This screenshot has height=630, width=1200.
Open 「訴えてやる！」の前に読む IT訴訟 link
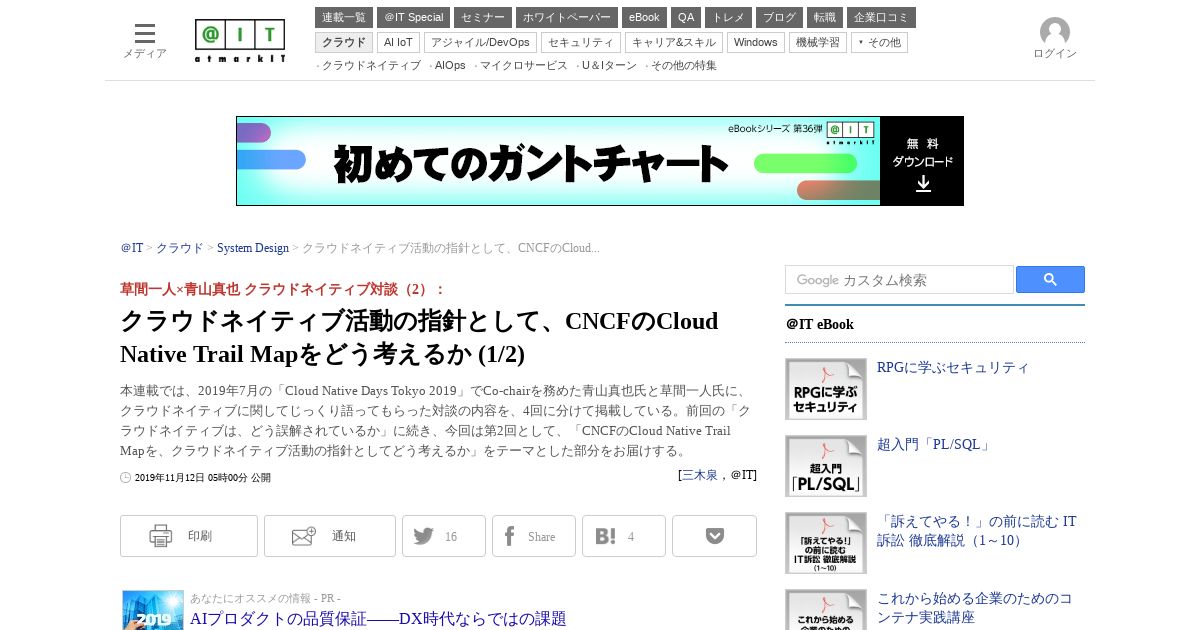tap(977, 531)
